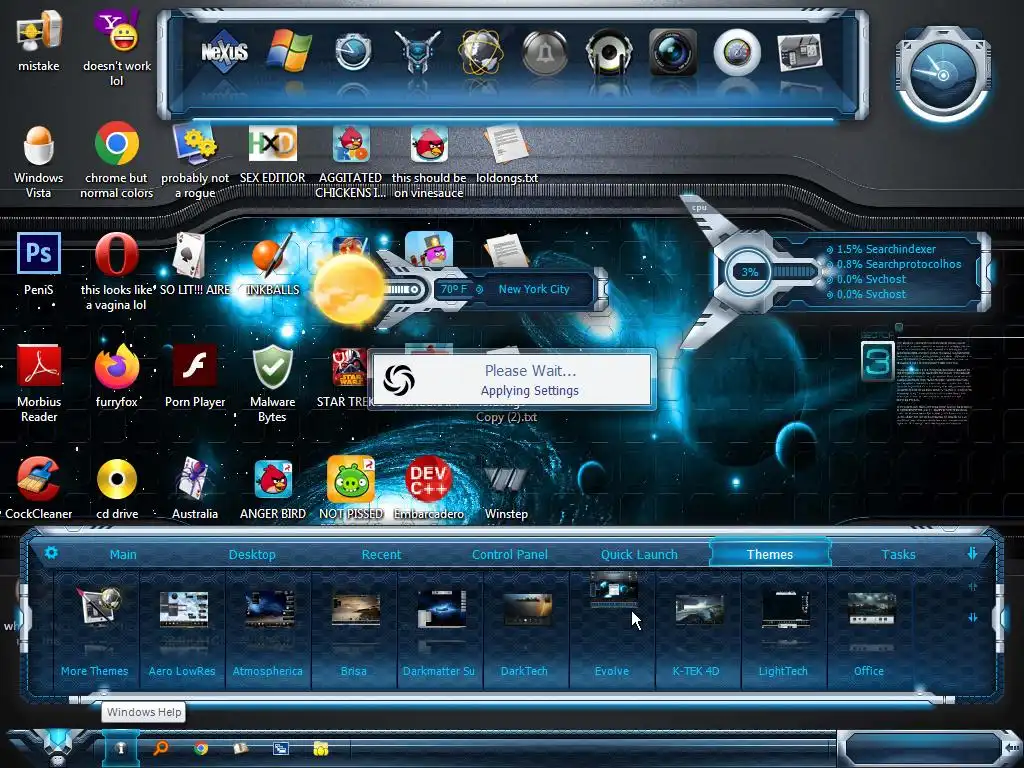This screenshot has height=768, width=1024.
Task: Click the Searchindexer CPU entry
Action: pyautogui.click(x=886, y=249)
